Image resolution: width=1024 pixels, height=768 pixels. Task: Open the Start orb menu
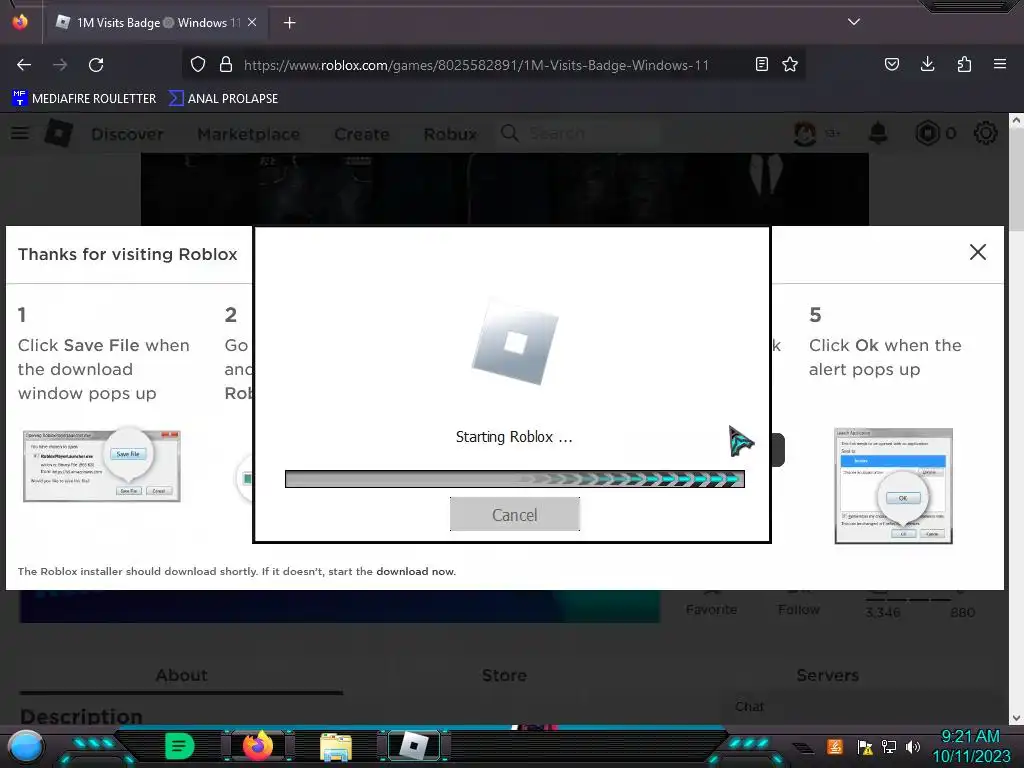tap(25, 747)
